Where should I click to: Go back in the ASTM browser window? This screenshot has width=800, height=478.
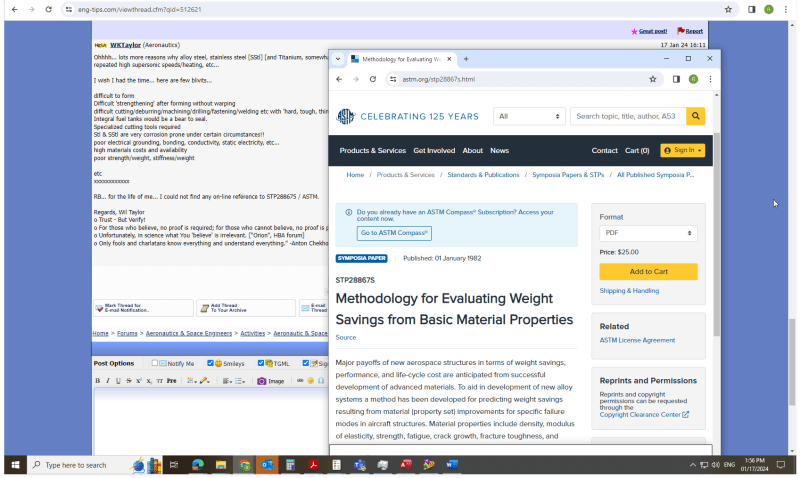point(339,79)
